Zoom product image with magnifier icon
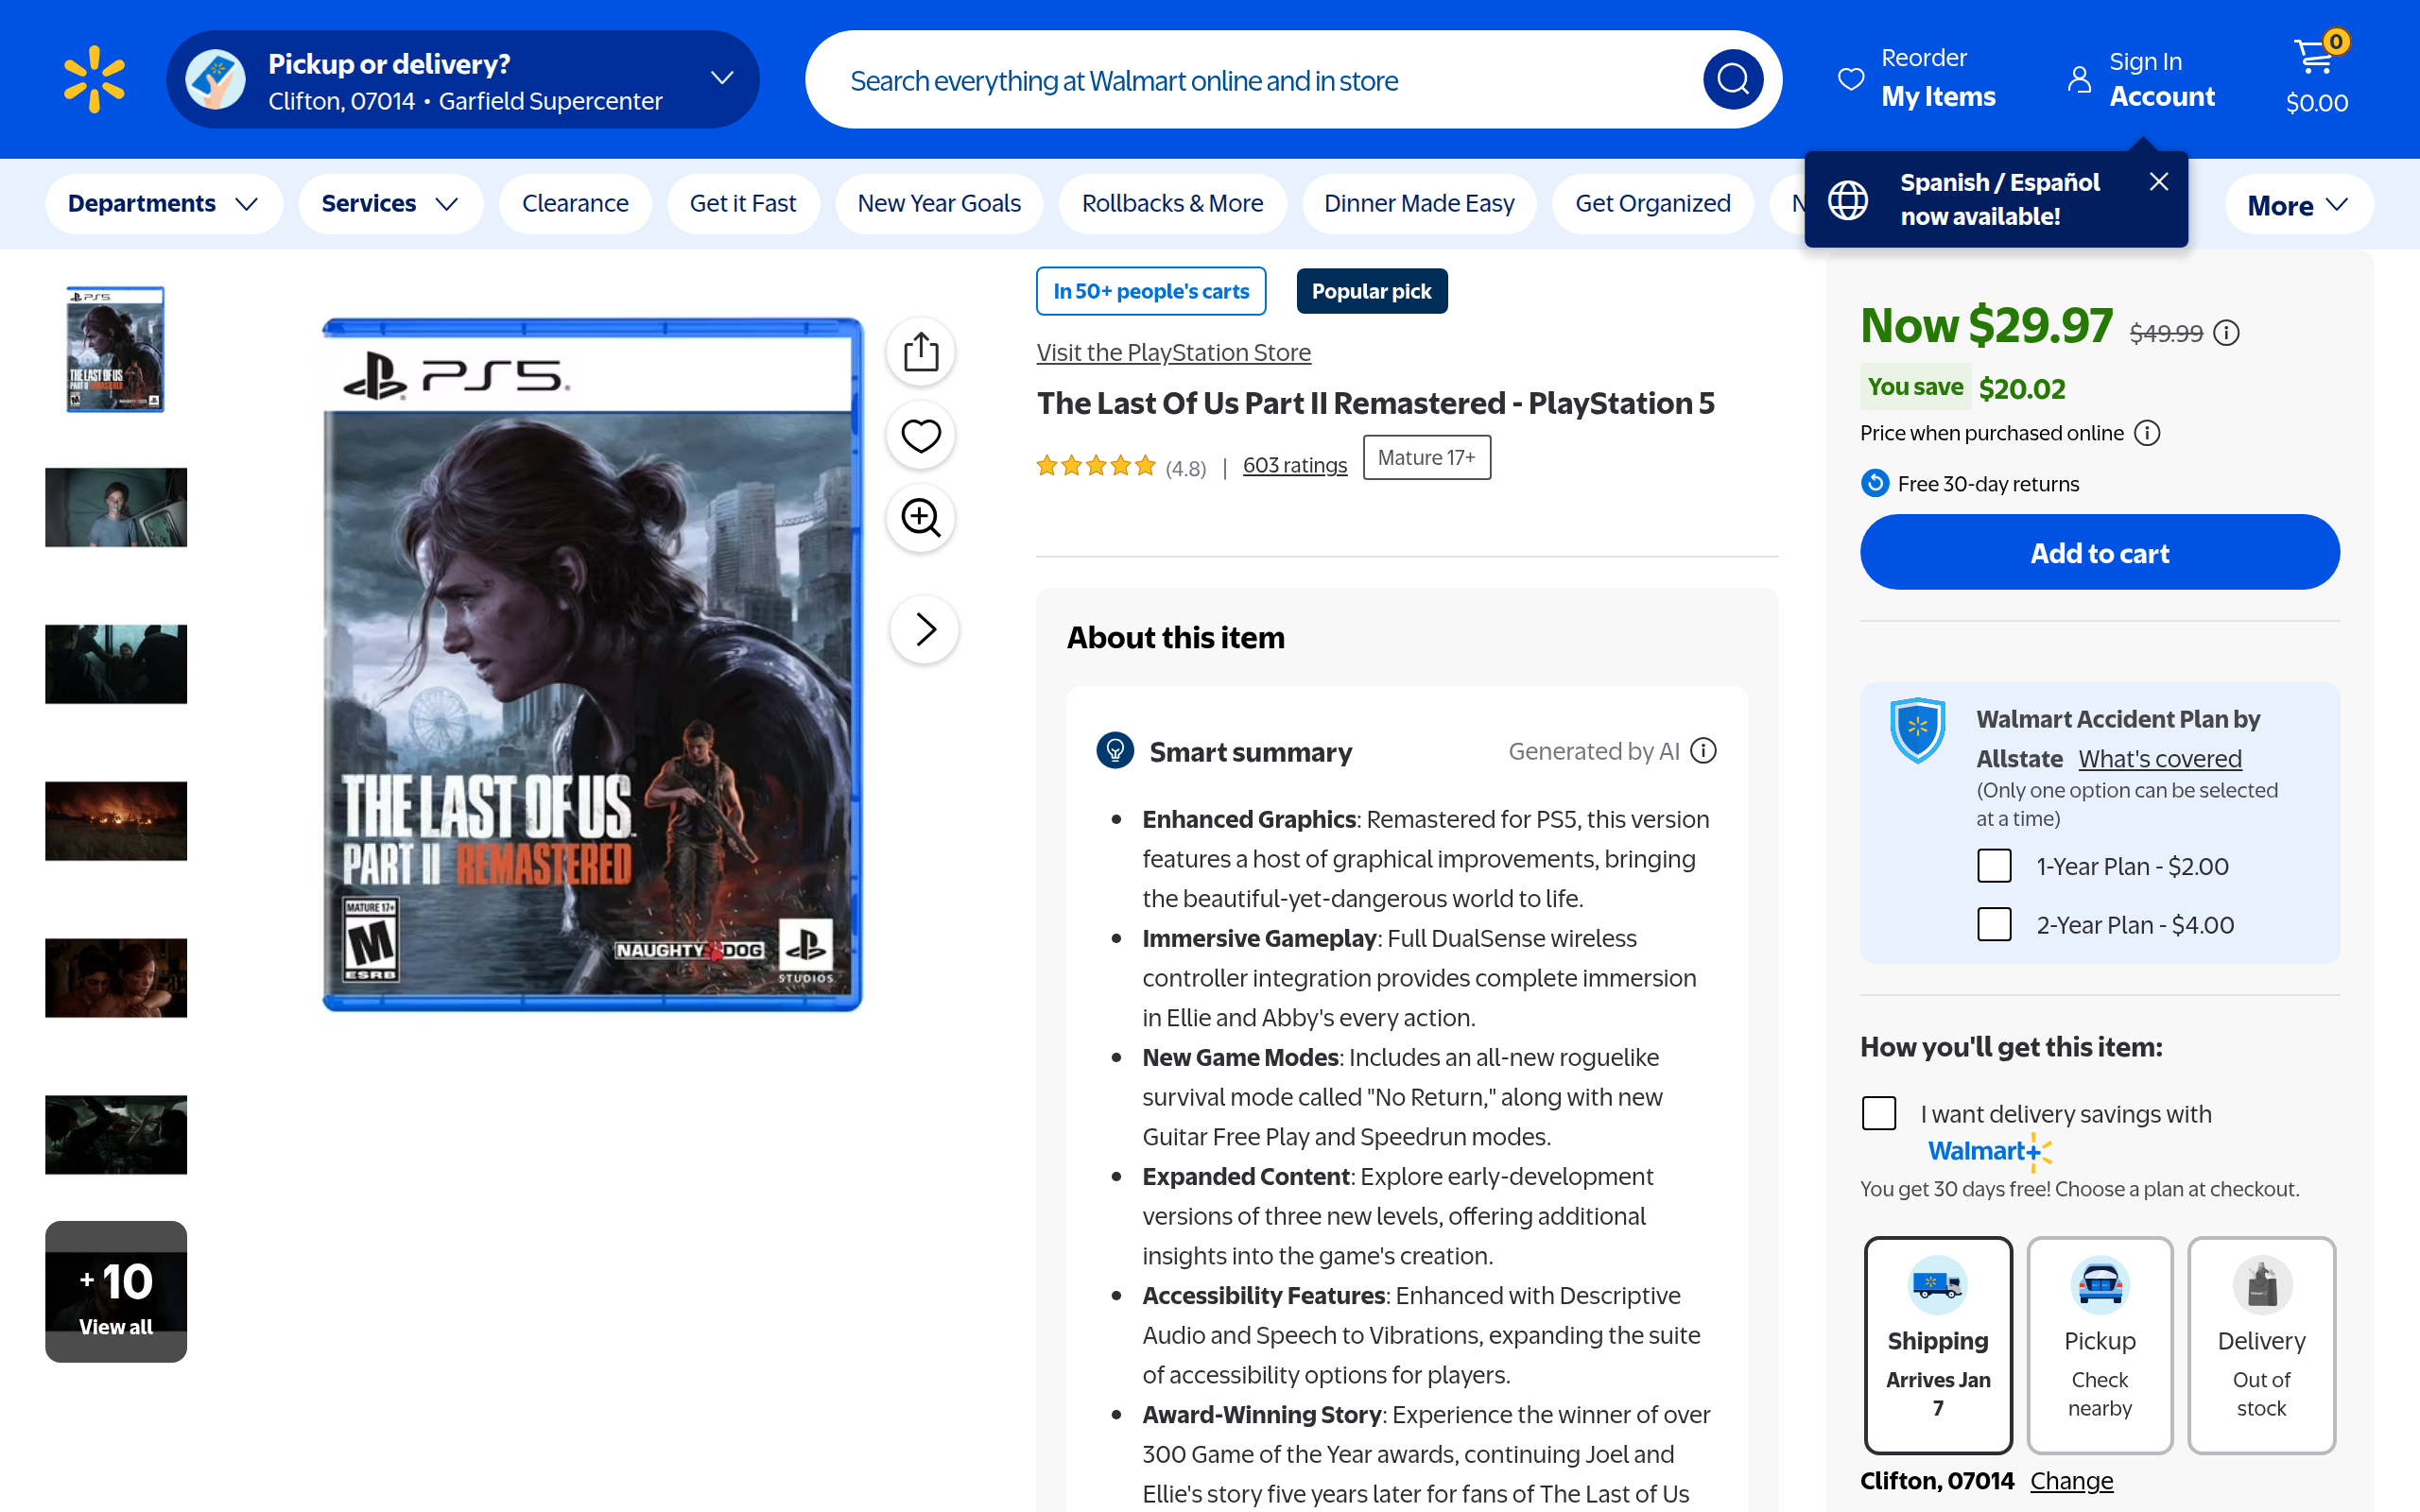The height and width of the screenshot is (1512, 2420). (920, 518)
